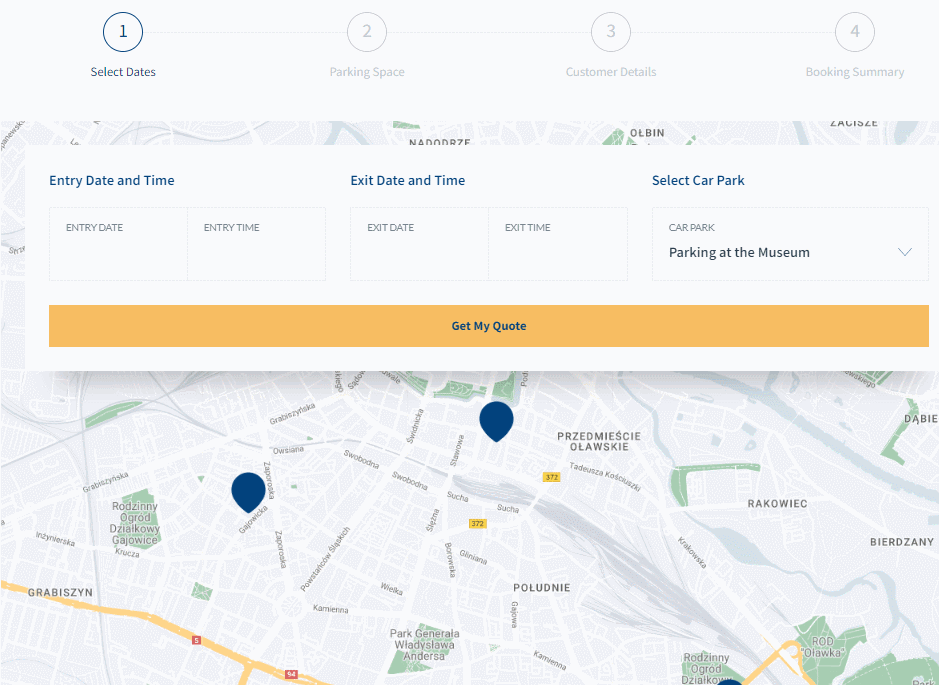The image size is (939, 685).
Task: Select the 'Booking Summary' step label
Action: click(x=855, y=72)
